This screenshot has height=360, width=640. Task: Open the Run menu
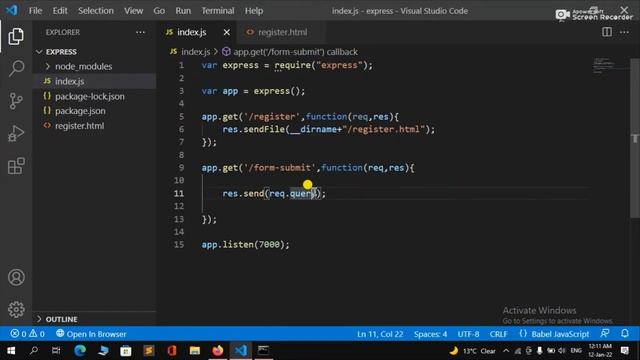(183, 11)
